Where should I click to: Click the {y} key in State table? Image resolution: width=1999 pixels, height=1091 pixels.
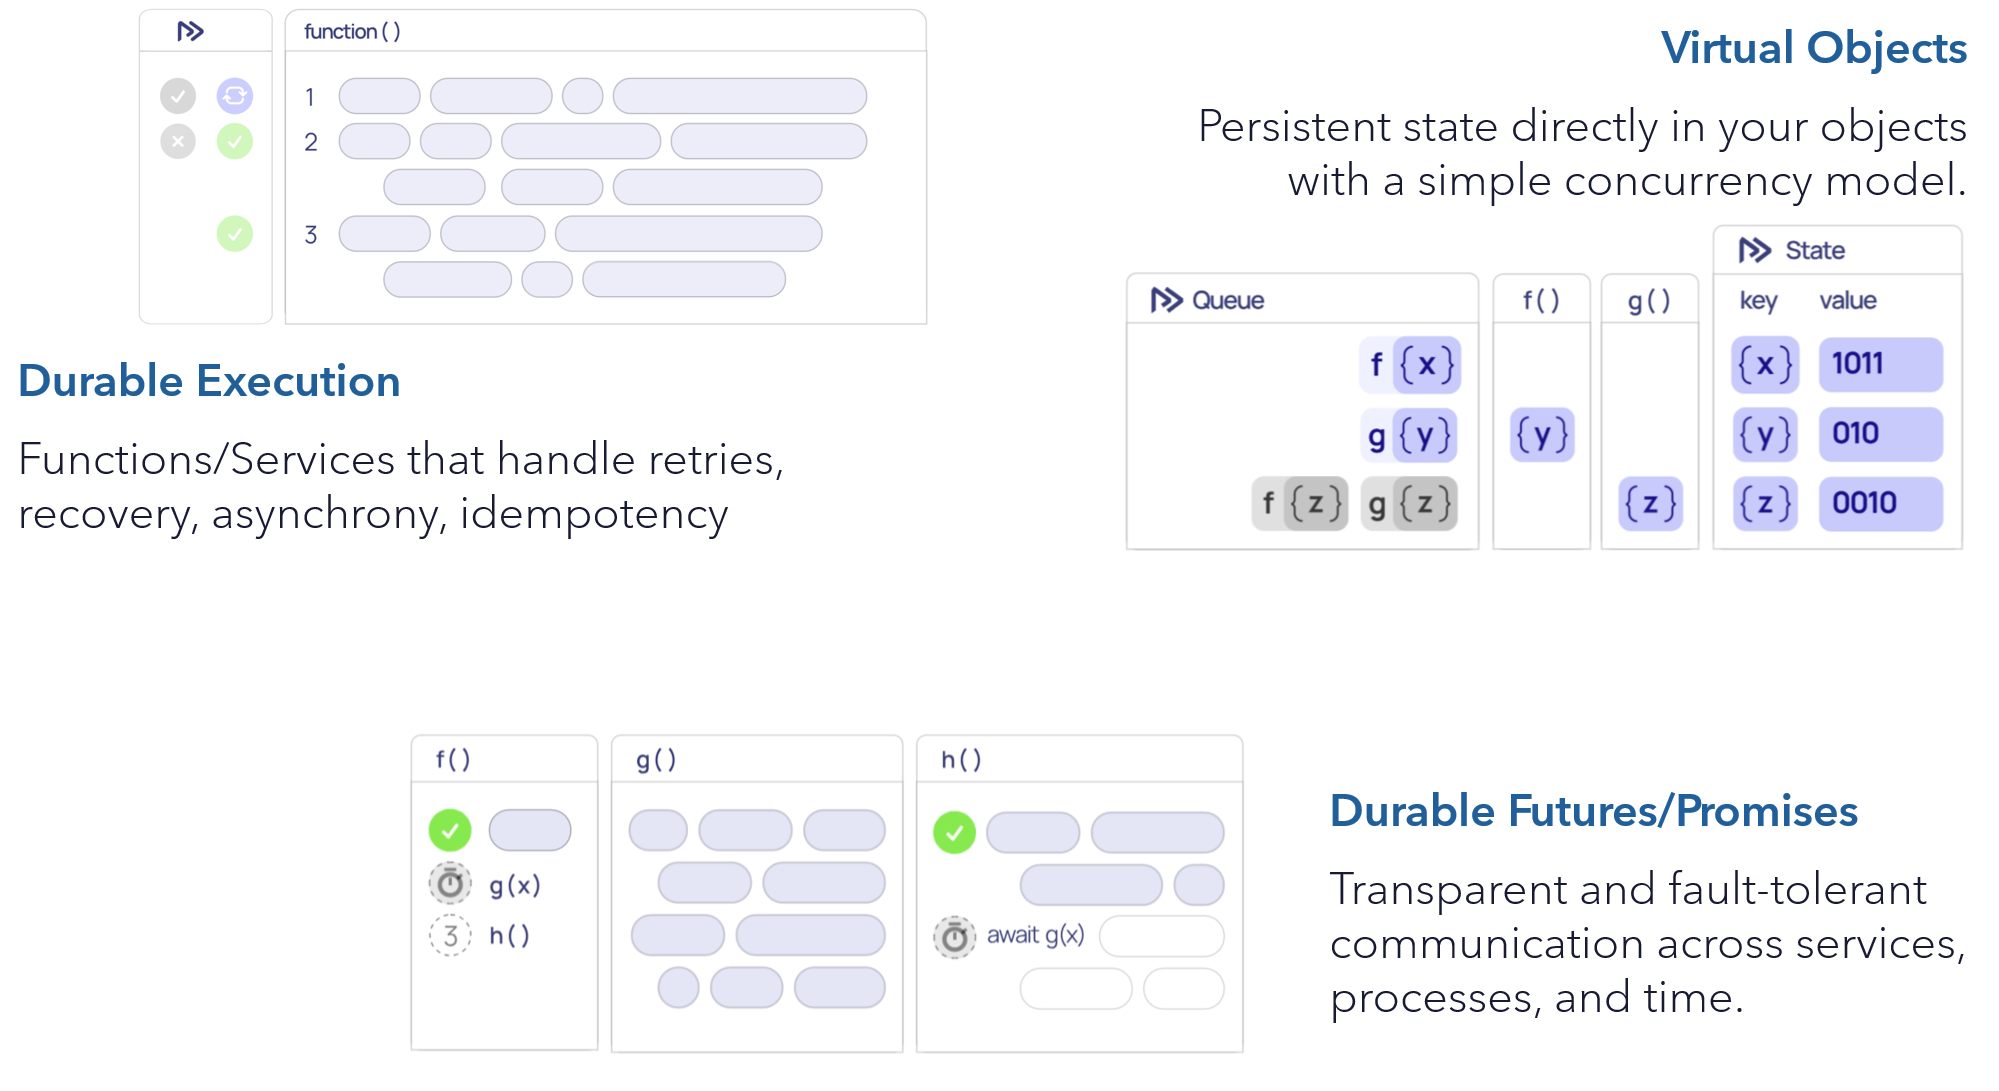point(1764,434)
